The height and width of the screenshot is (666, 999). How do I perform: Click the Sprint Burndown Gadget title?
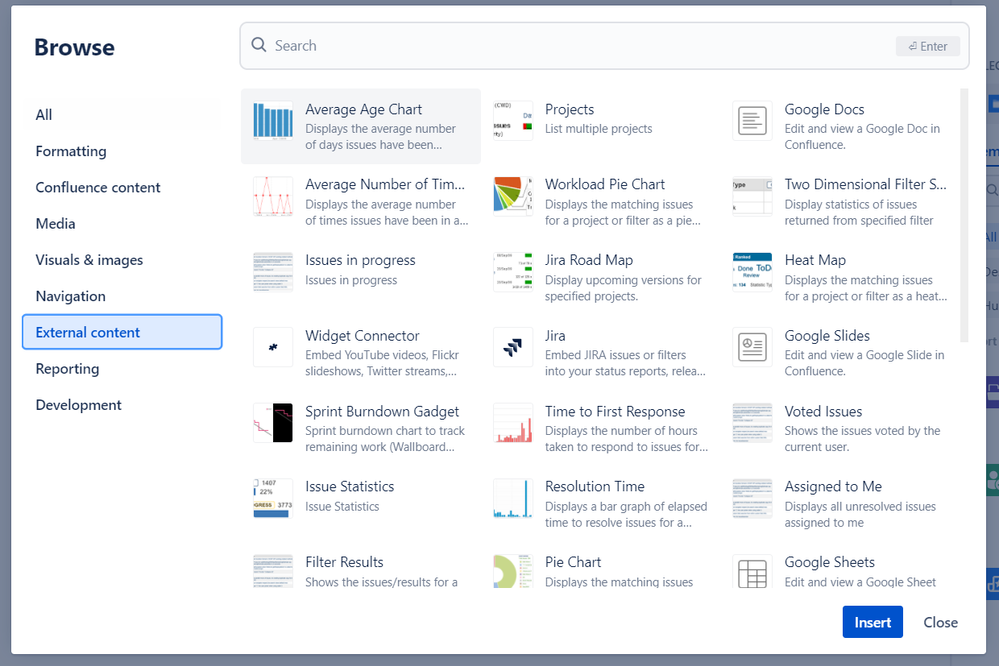coord(382,411)
